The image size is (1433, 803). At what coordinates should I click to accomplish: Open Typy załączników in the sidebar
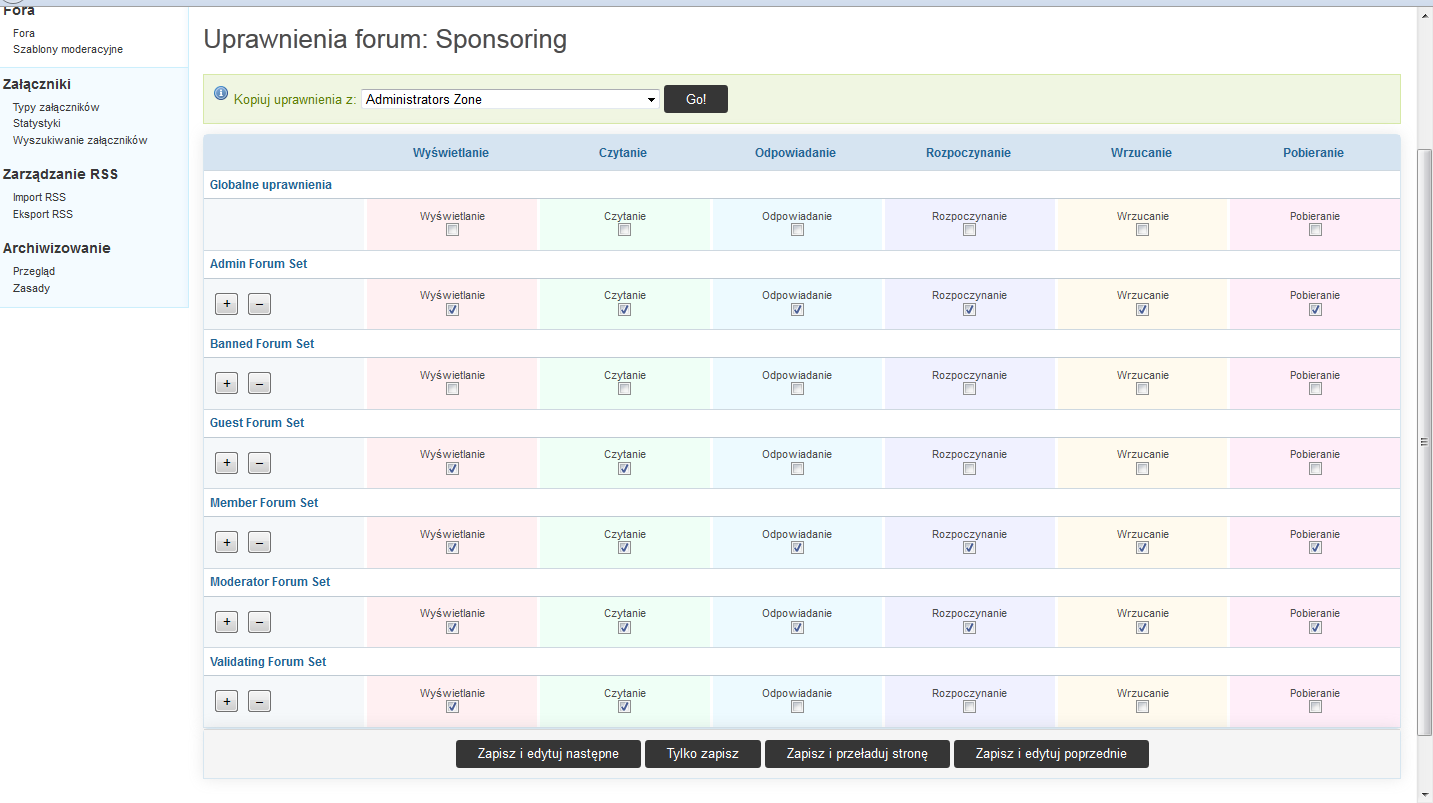[x=56, y=107]
